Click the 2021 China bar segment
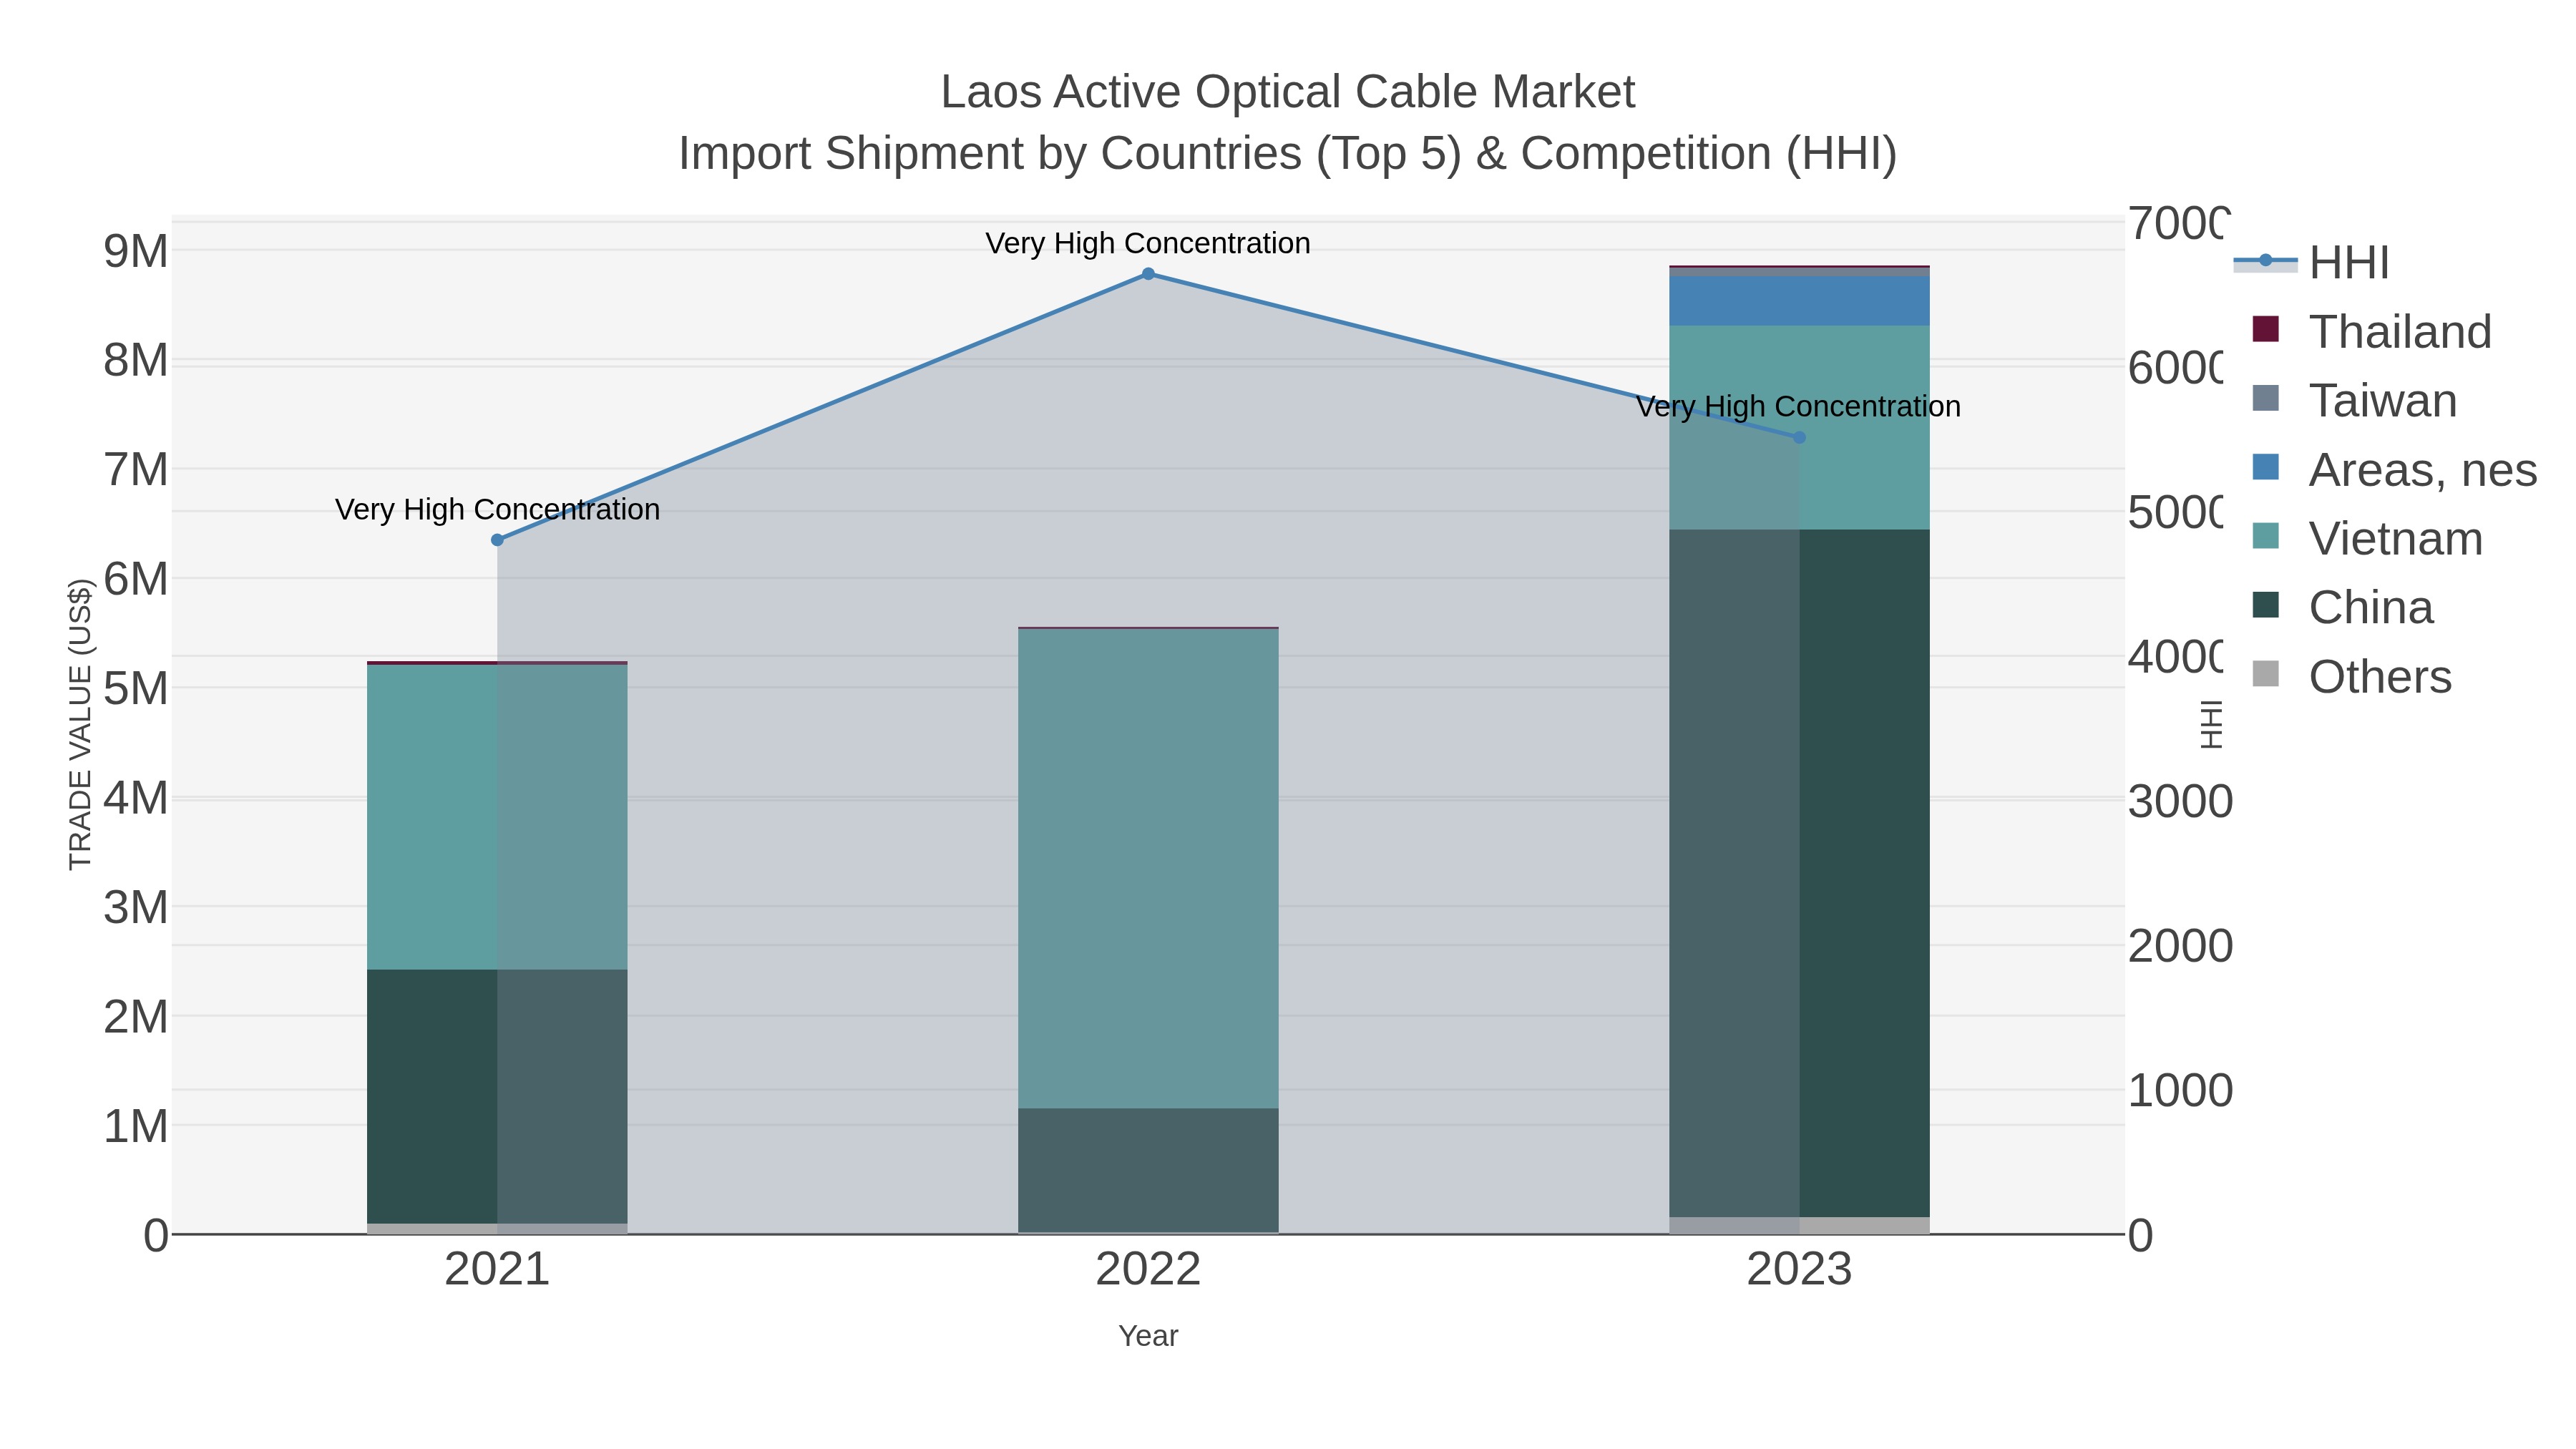The image size is (2576, 1449). (497, 1096)
